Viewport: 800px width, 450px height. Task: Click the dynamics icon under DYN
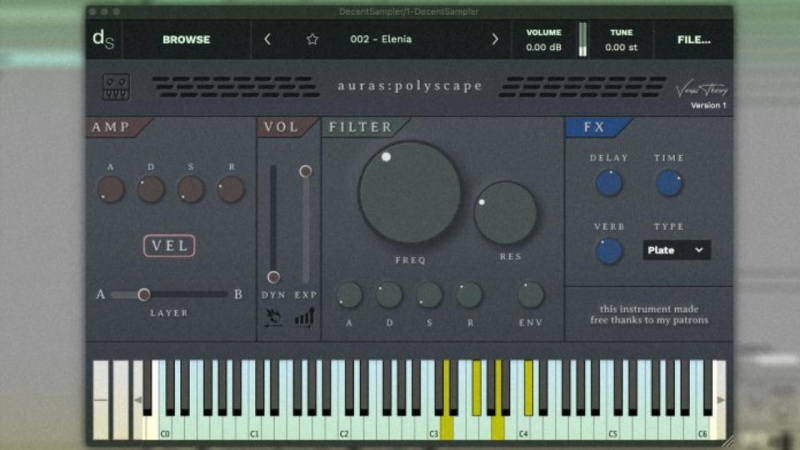pos(273,317)
